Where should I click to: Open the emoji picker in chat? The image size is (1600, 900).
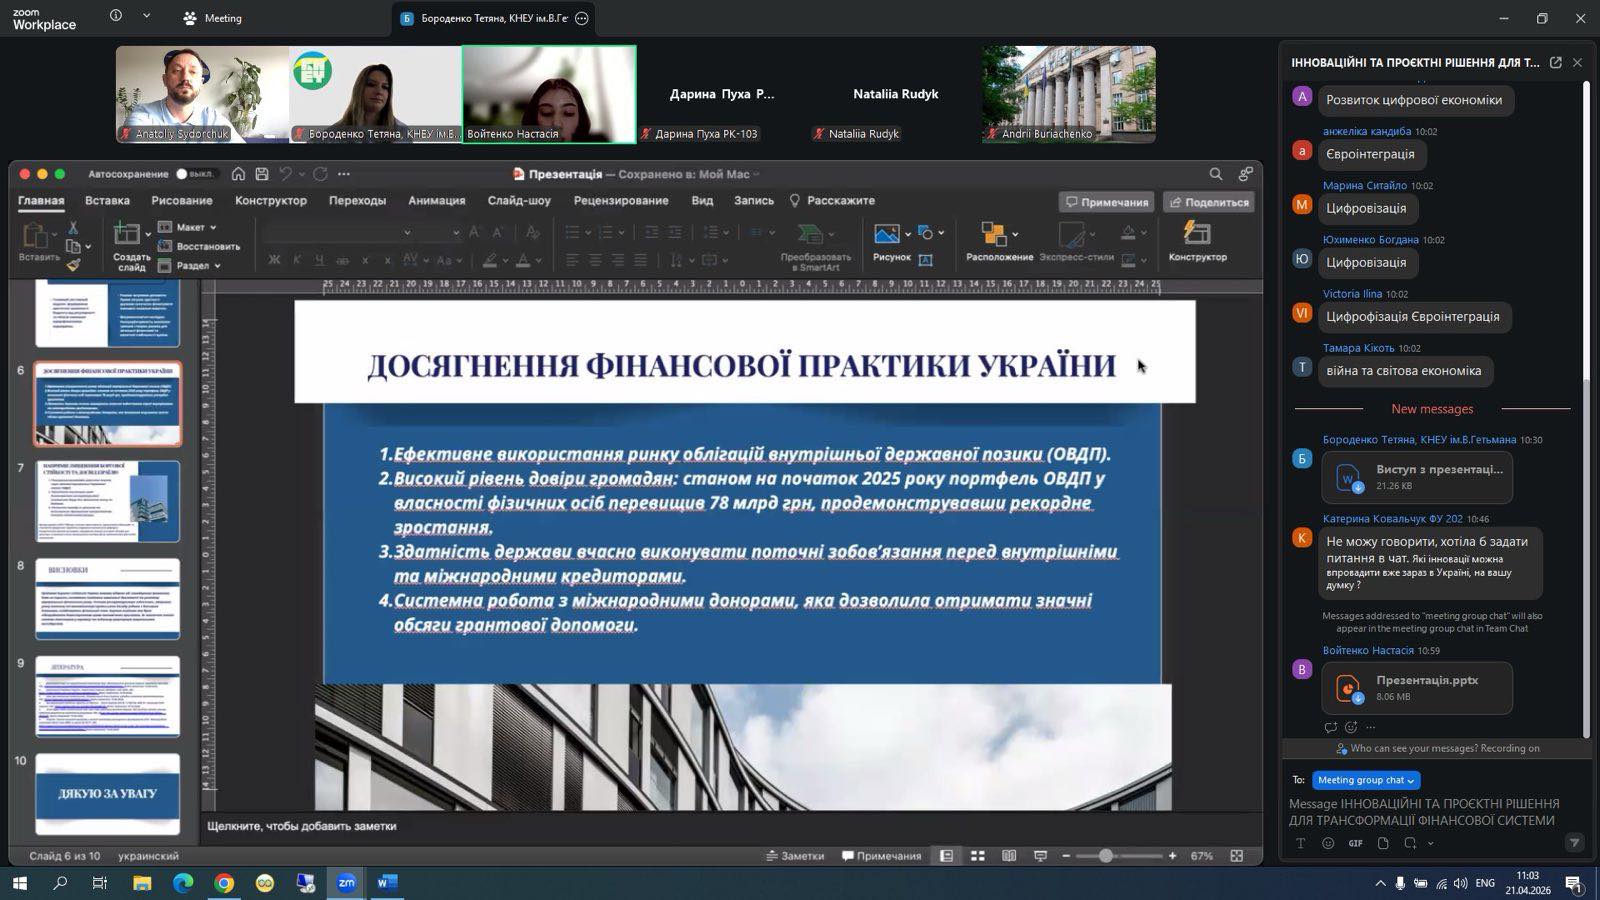[1328, 843]
